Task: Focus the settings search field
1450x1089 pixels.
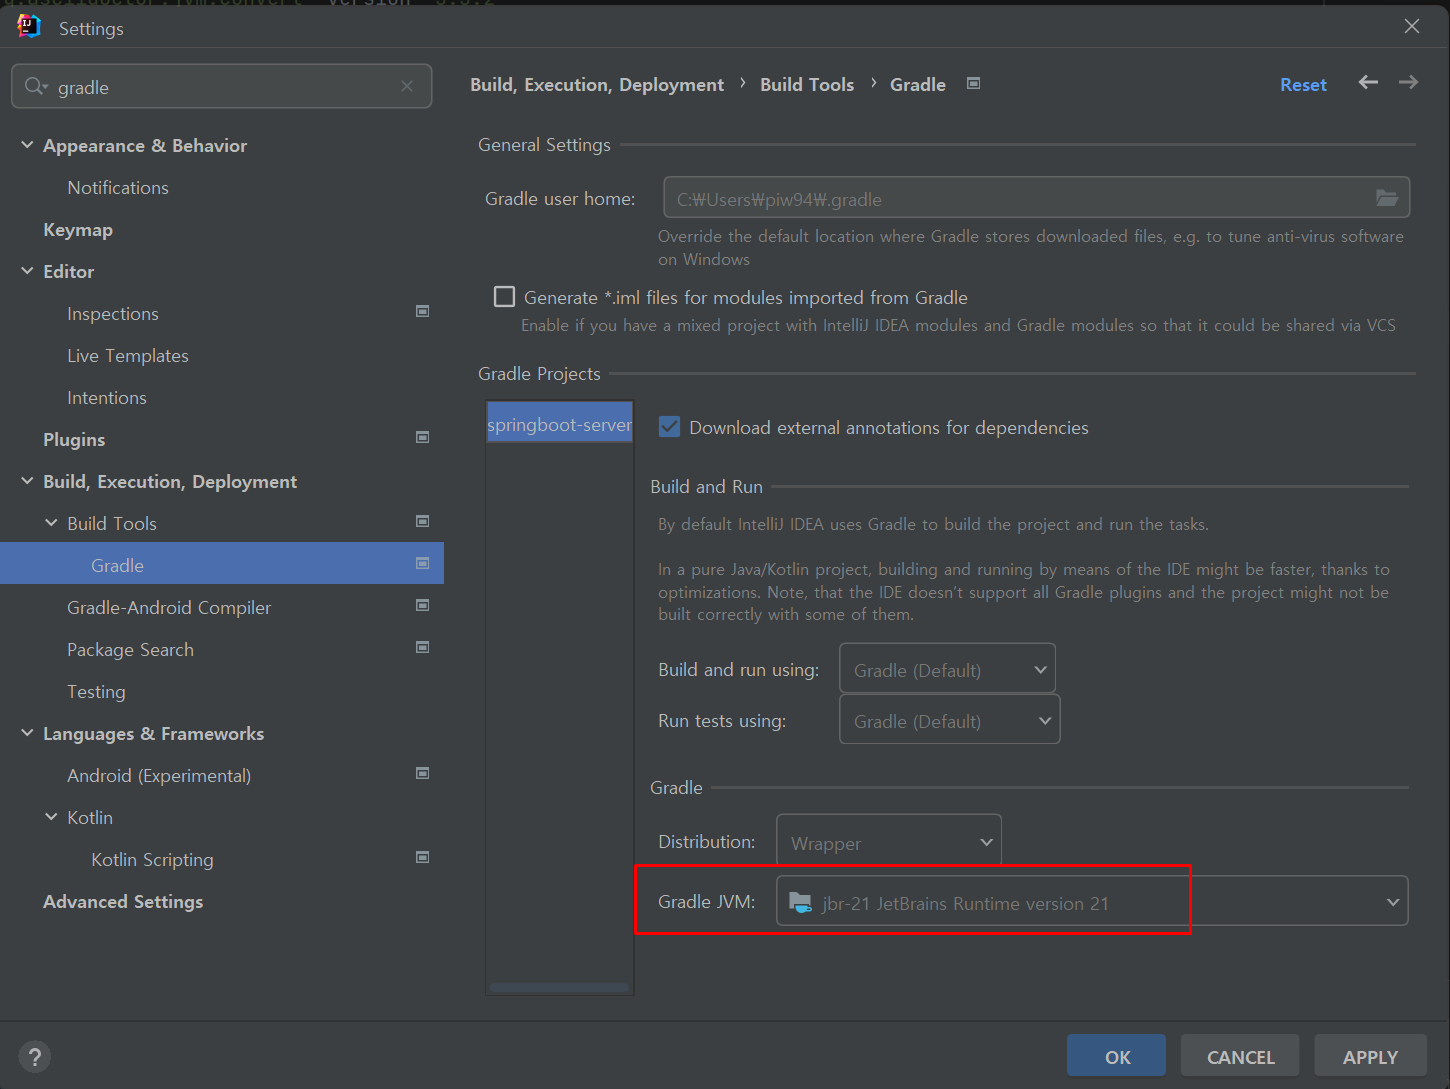Action: coord(222,87)
